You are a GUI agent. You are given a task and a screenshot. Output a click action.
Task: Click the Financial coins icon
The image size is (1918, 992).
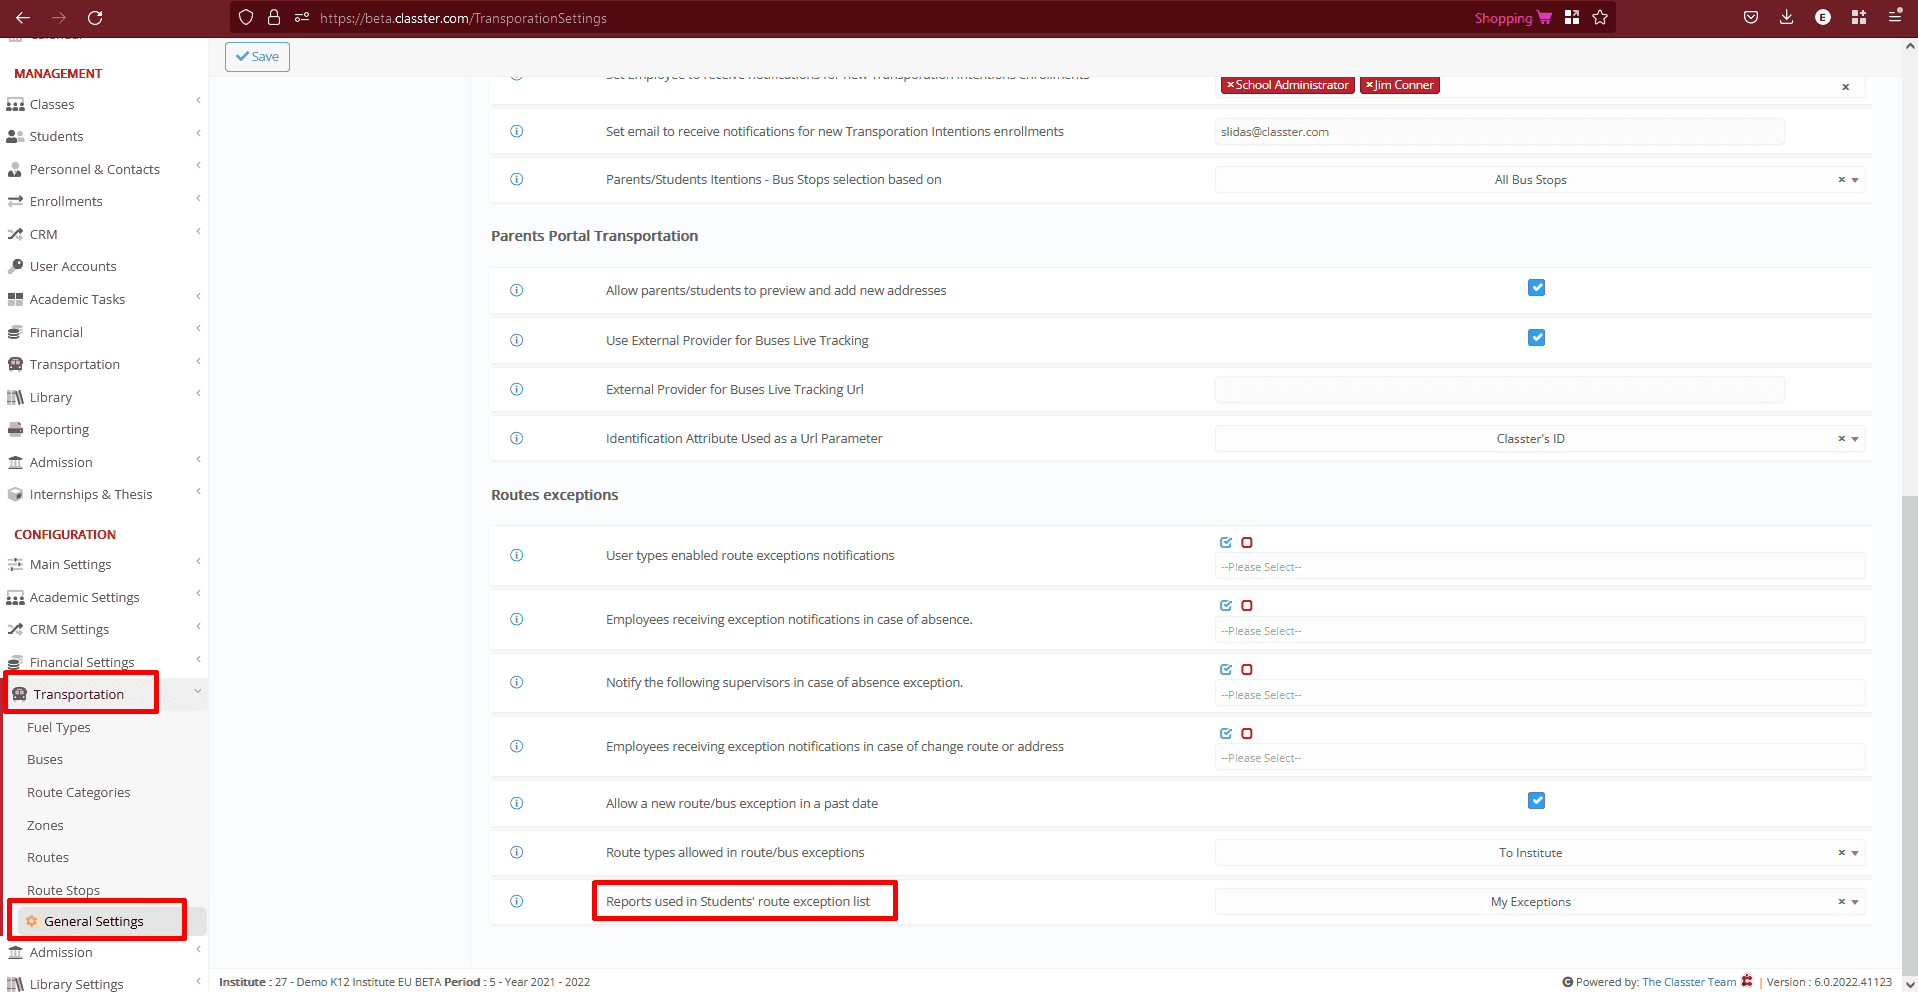tap(15, 332)
